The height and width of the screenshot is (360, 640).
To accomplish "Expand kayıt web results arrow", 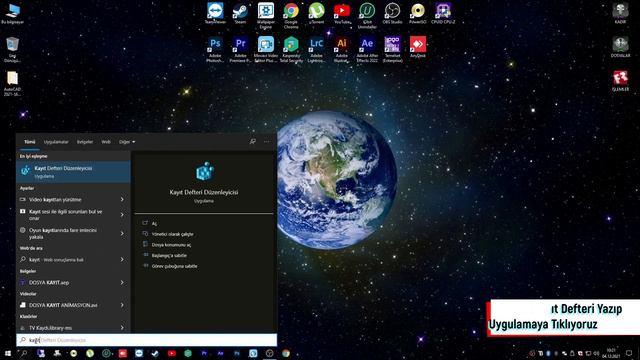I will (122, 259).
